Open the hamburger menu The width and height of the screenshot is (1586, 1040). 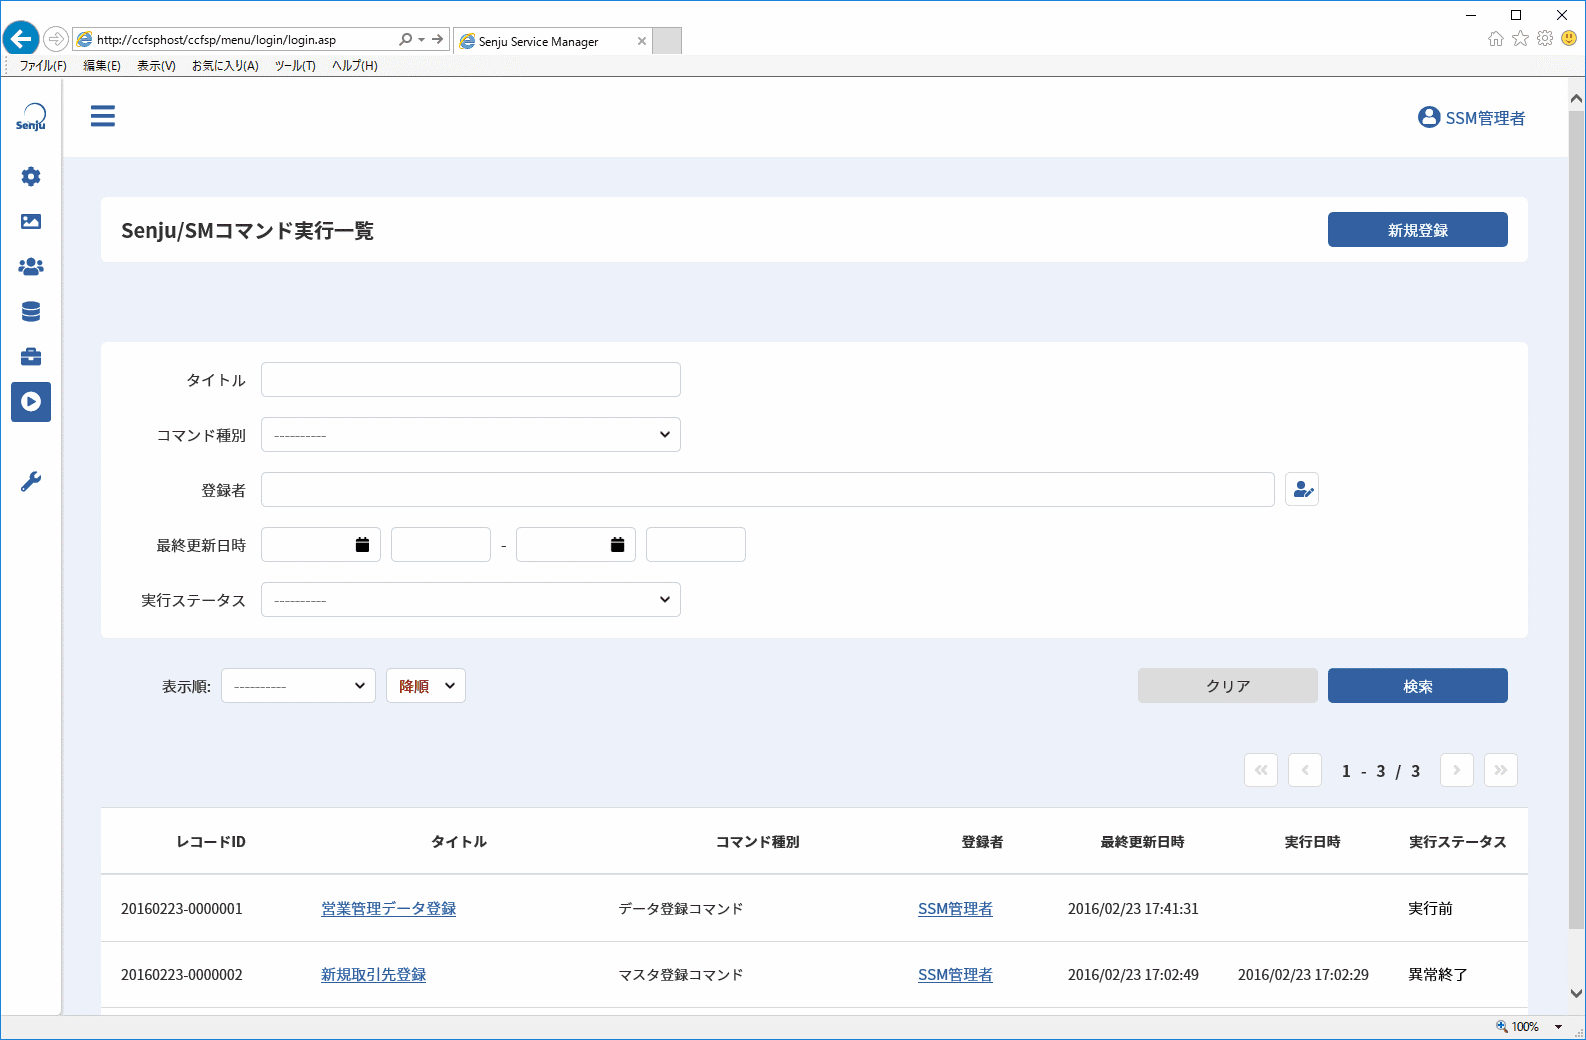(x=102, y=116)
